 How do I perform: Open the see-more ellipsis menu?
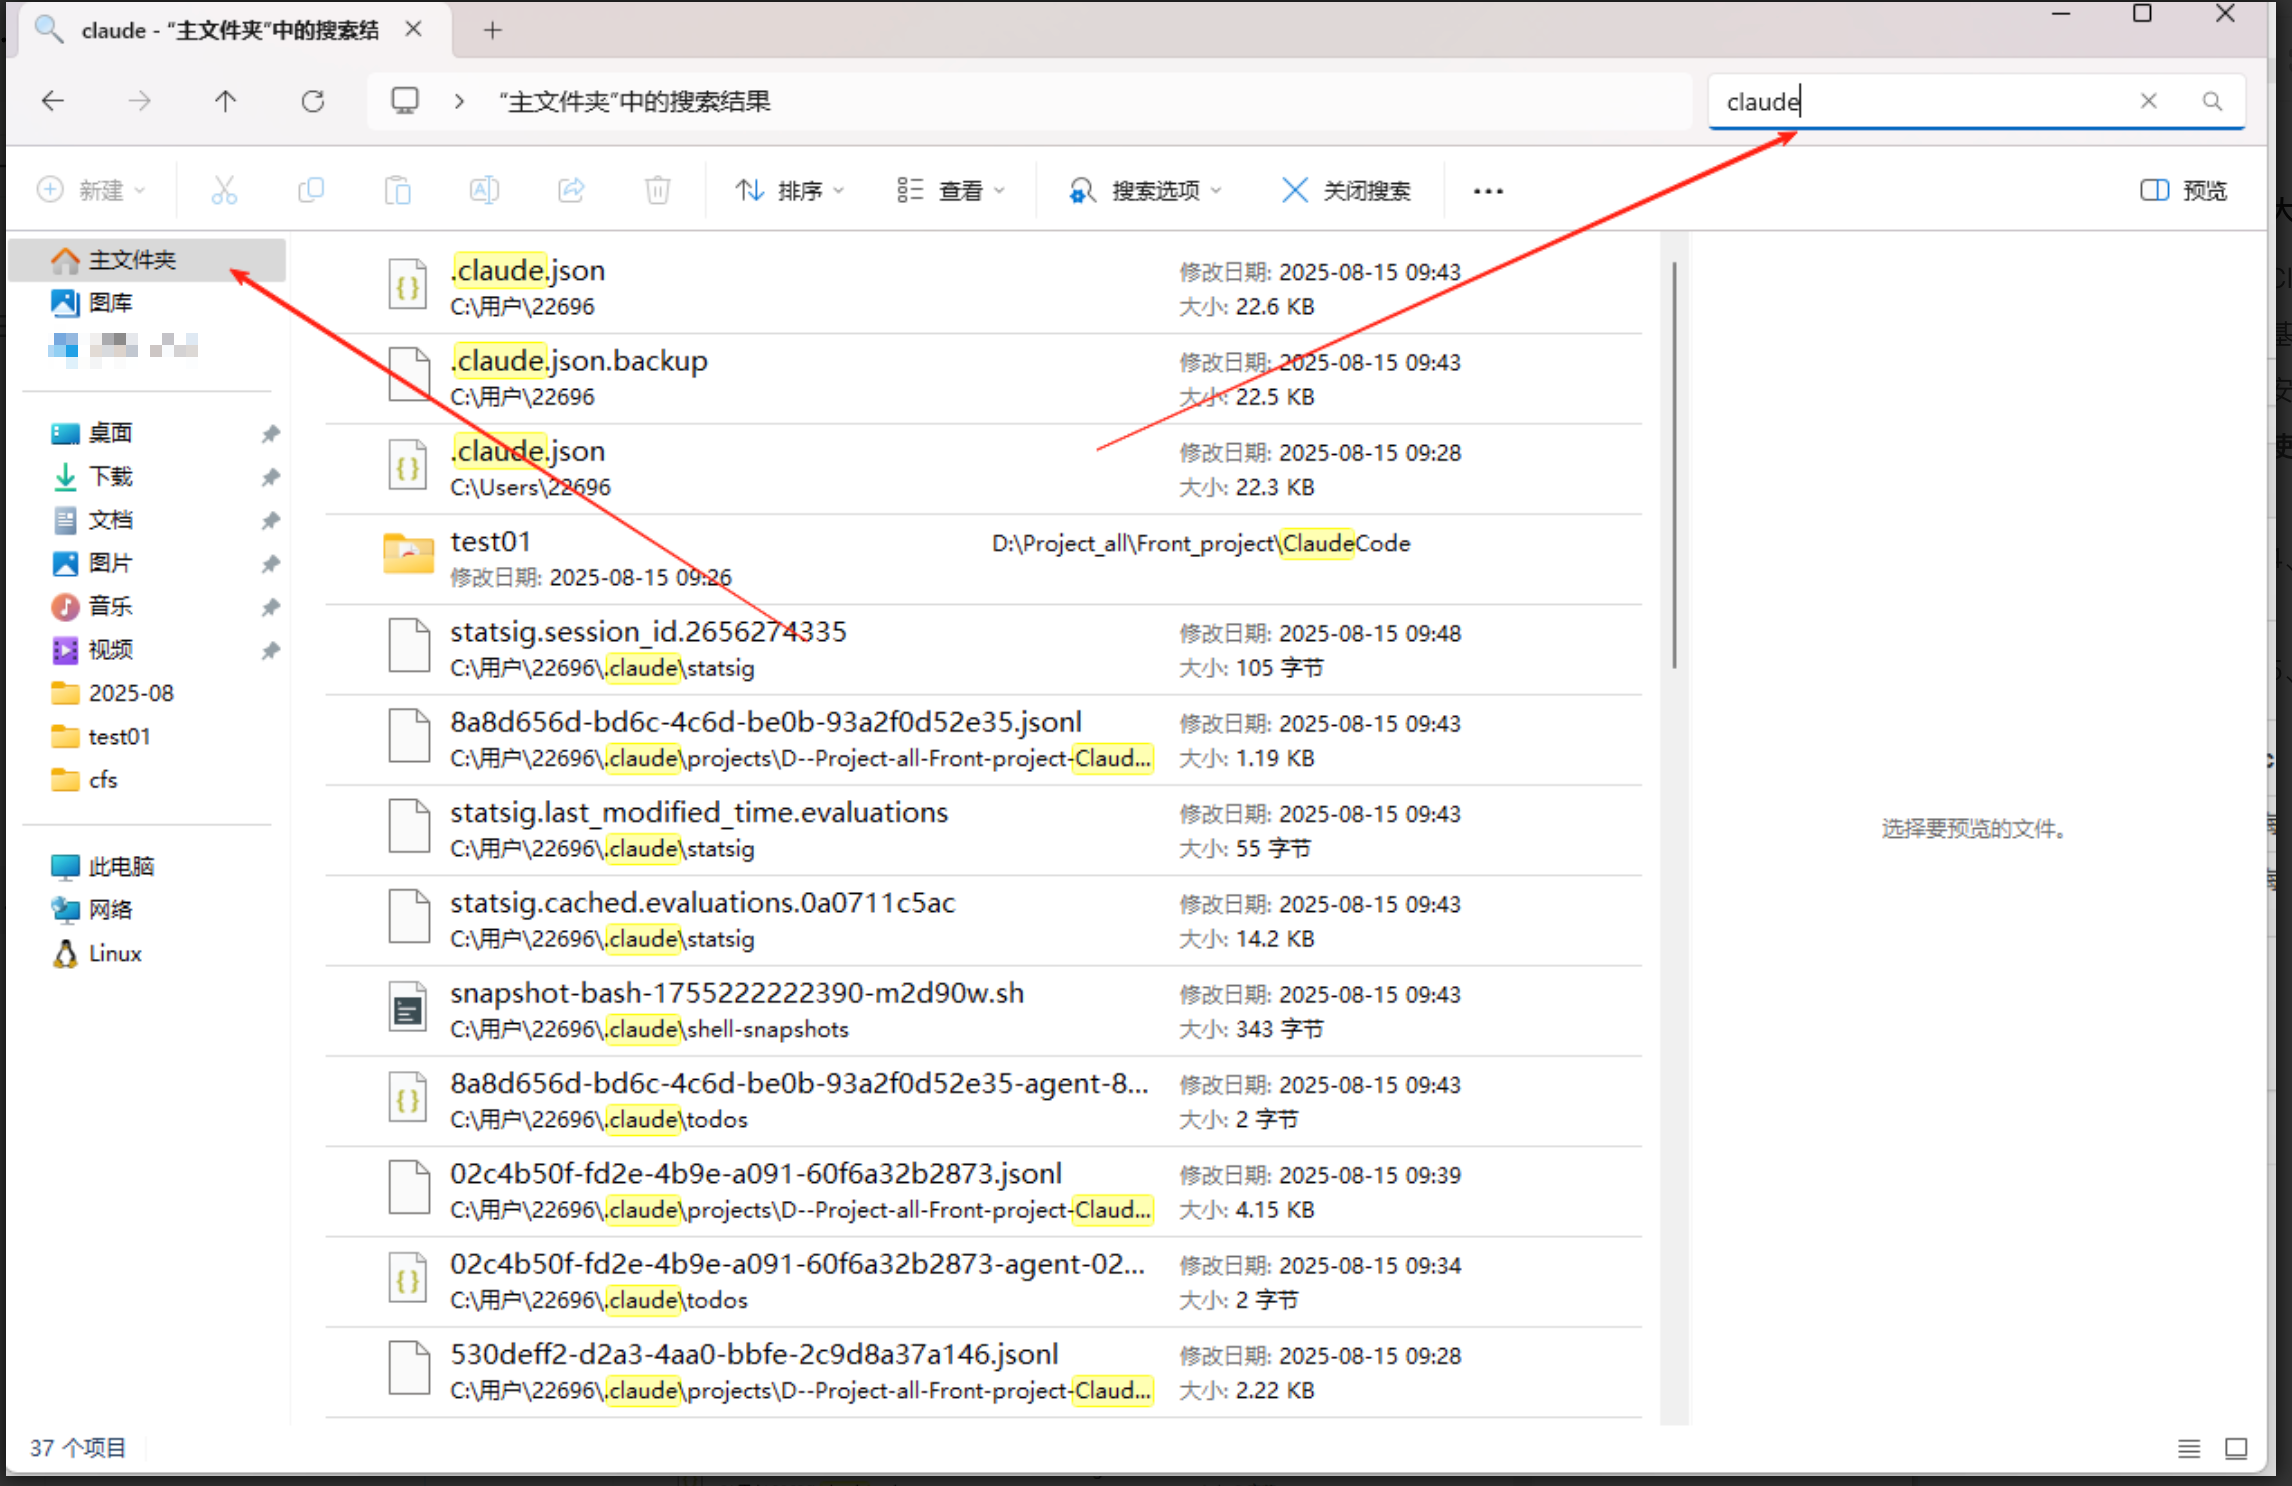[x=1488, y=190]
